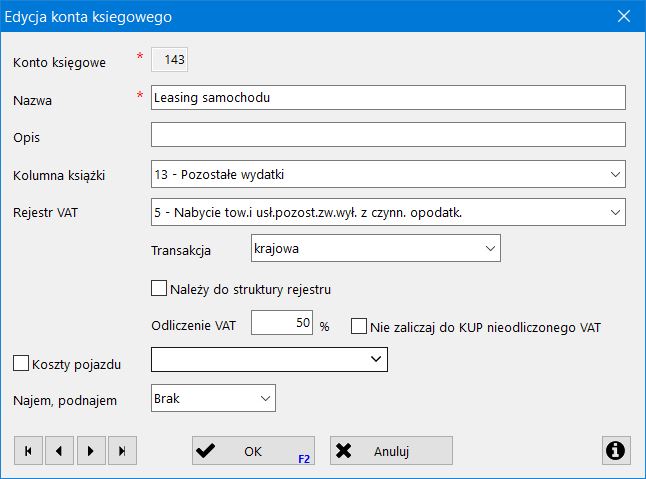Screen dimensions: 646x479
Task: Confirm with the OK button
Action: tap(253, 451)
